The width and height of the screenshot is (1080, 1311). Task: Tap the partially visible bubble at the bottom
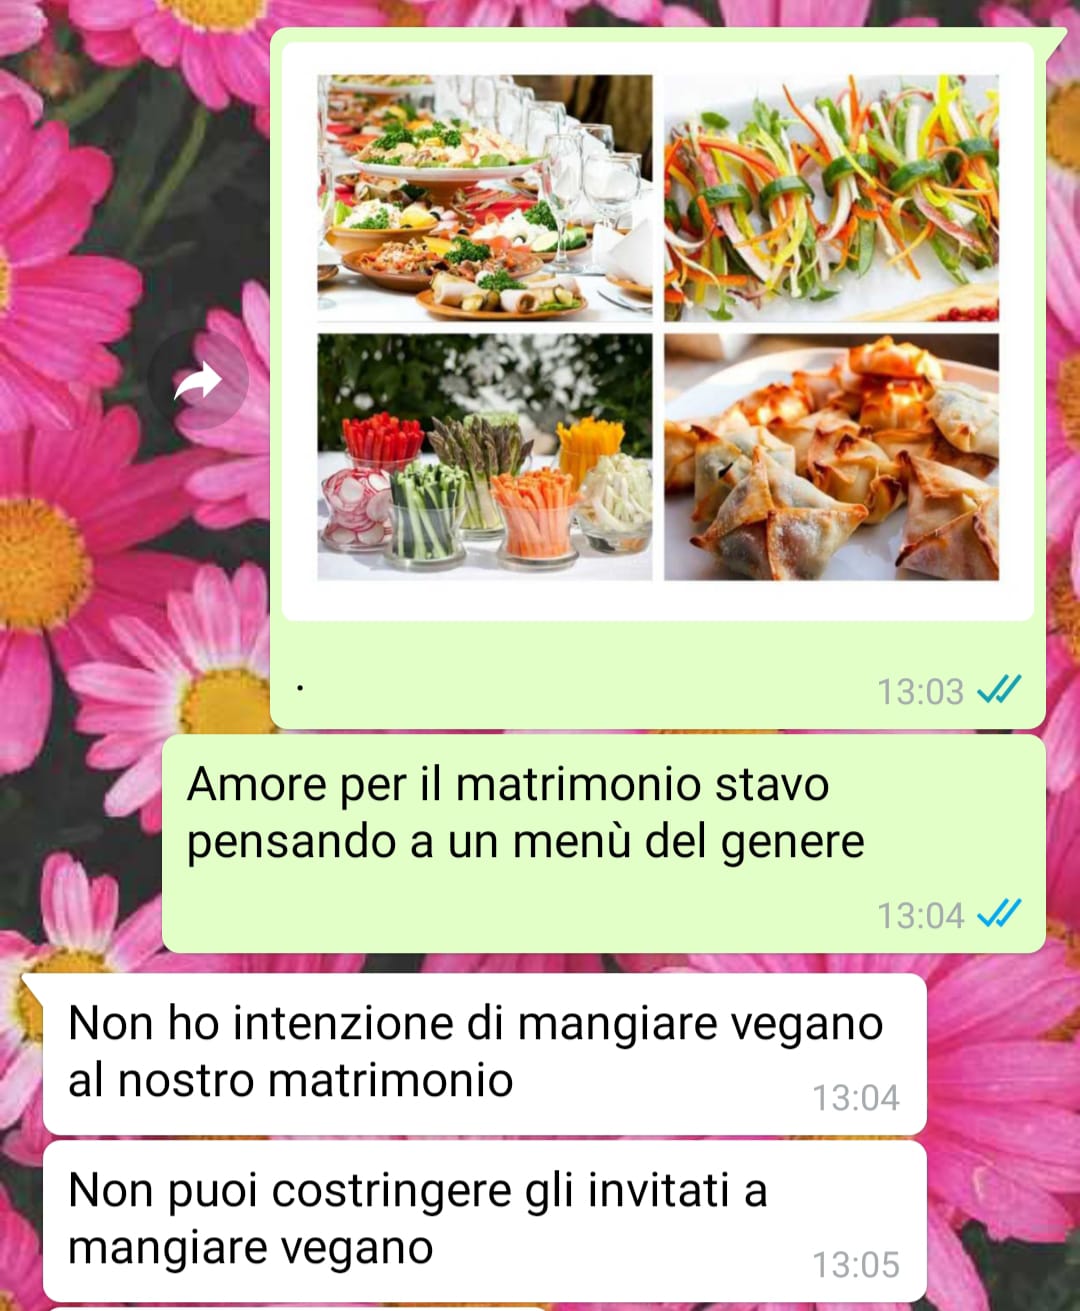click(295, 1308)
